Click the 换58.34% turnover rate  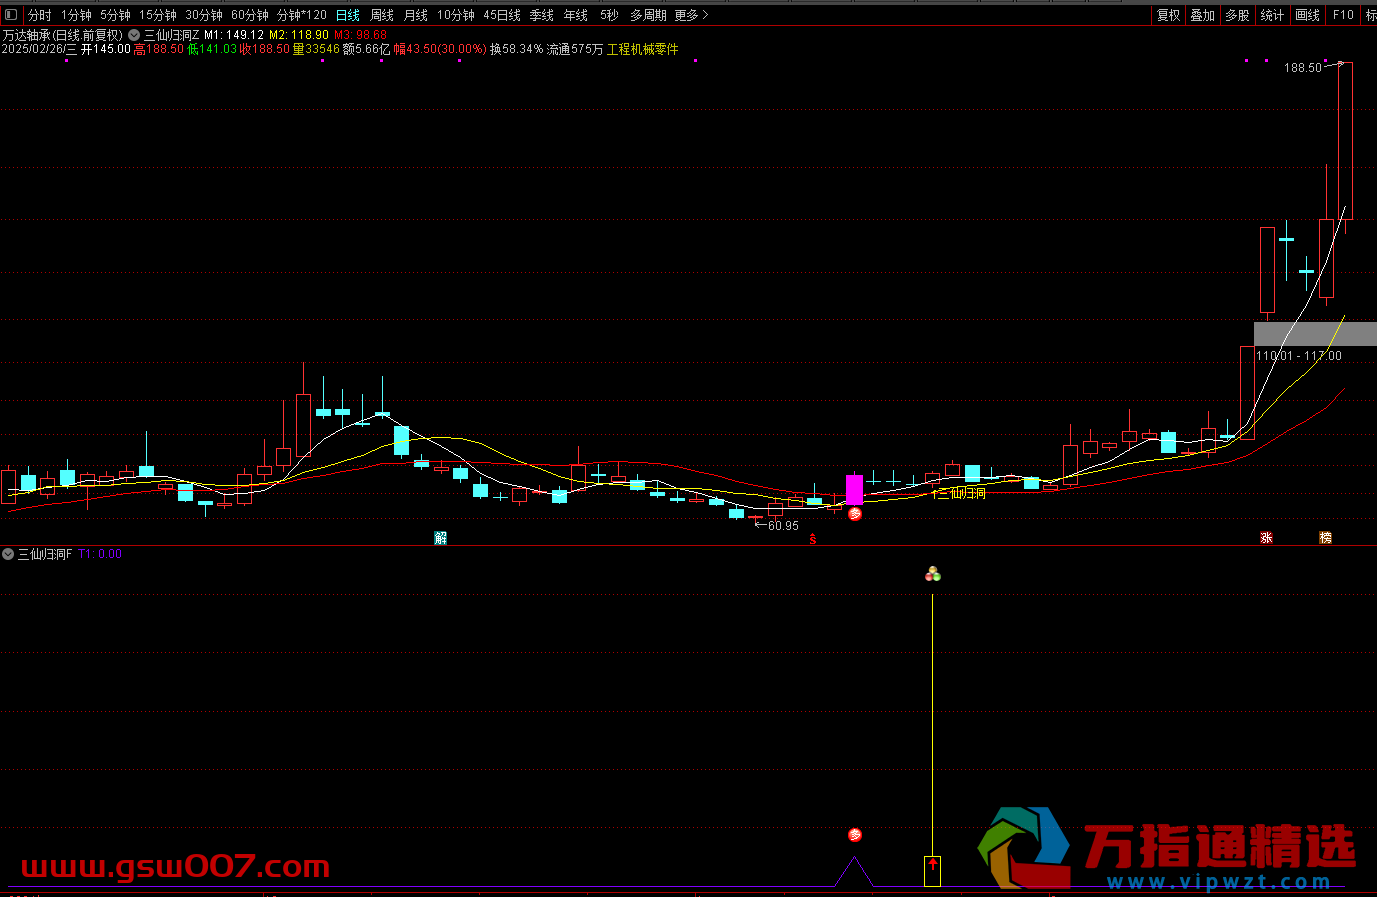(x=516, y=49)
